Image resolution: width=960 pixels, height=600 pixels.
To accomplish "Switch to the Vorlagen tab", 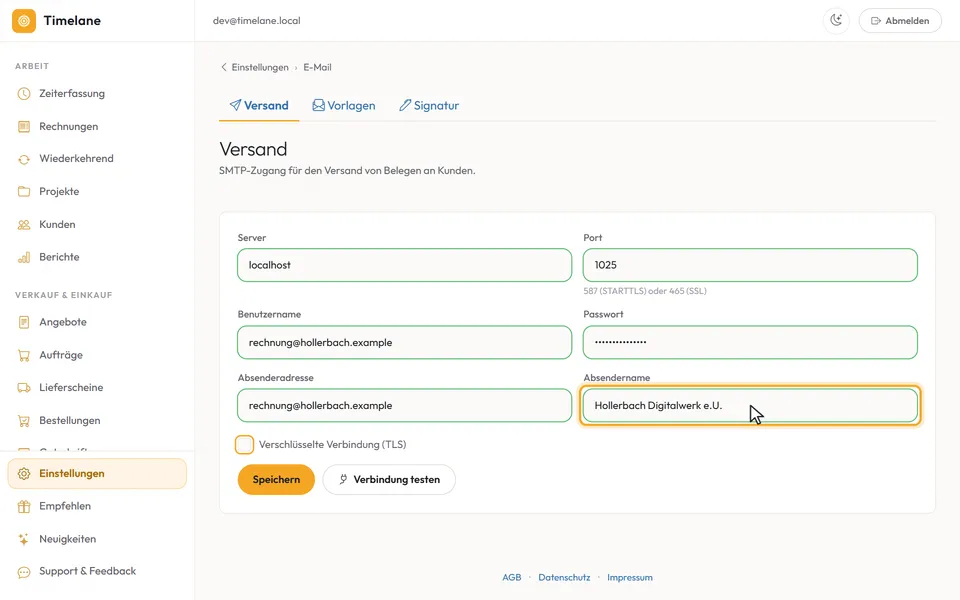I will tap(343, 105).
